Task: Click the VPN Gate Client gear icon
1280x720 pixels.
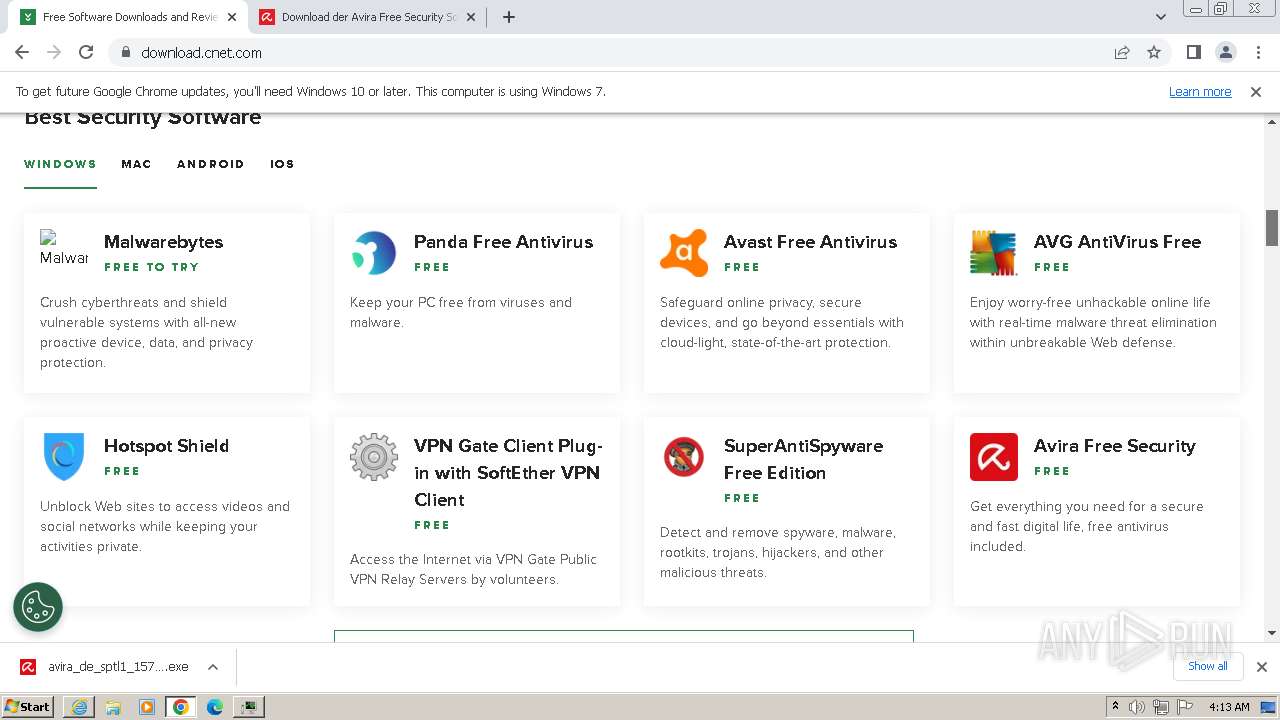Action: (x=374, y=457)
